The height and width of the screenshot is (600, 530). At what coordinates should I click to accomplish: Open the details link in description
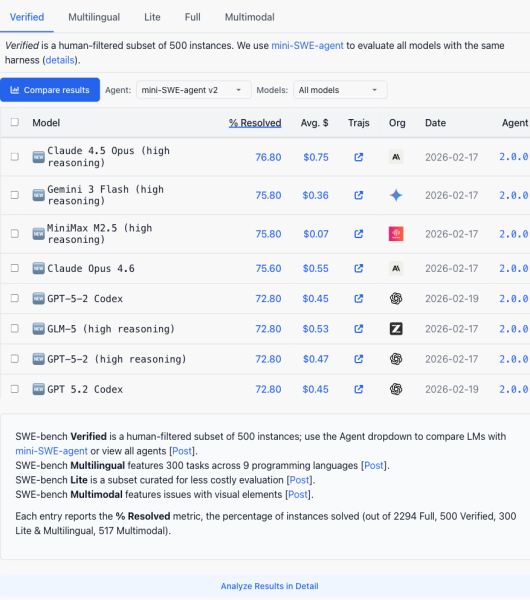point(60,60)
